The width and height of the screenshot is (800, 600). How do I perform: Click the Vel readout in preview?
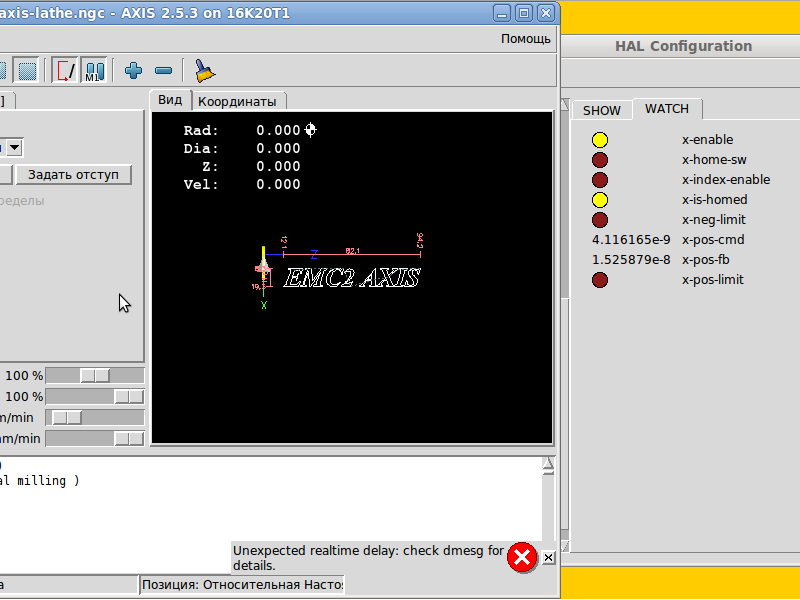pos(242,184)
